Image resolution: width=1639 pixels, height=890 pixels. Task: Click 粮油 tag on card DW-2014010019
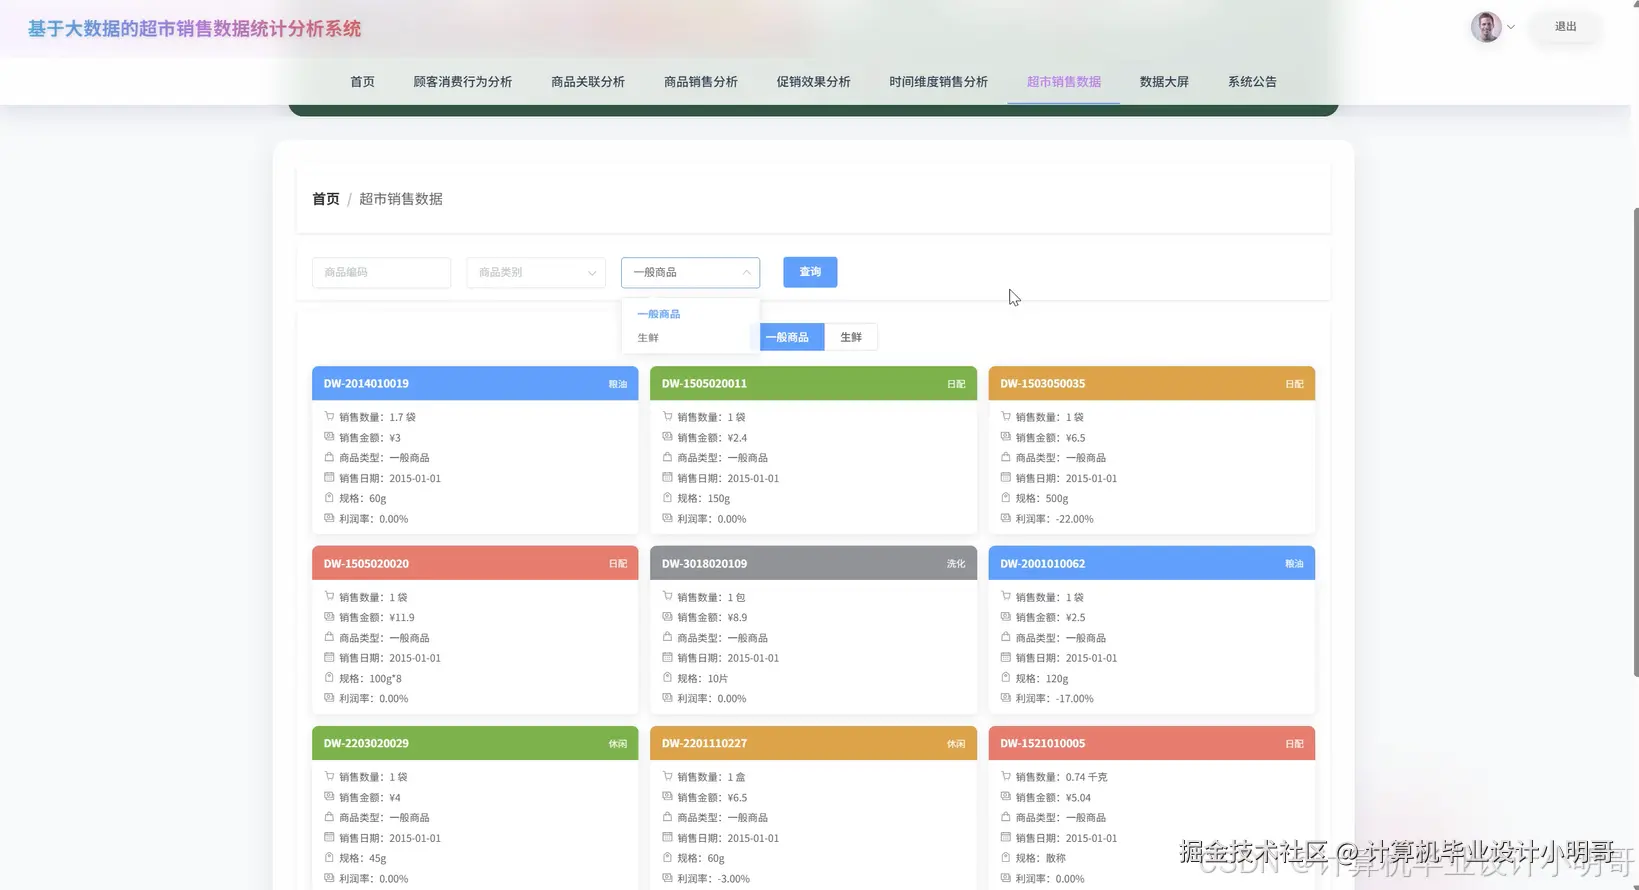tap(618, 384)
